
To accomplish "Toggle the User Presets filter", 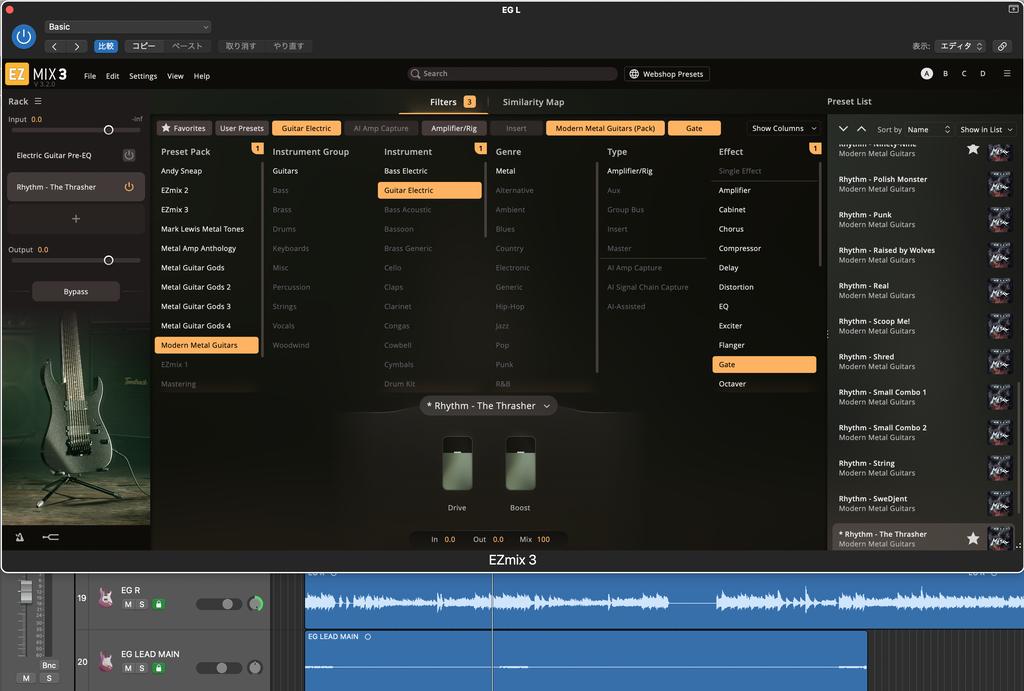I will click(242, 128).
